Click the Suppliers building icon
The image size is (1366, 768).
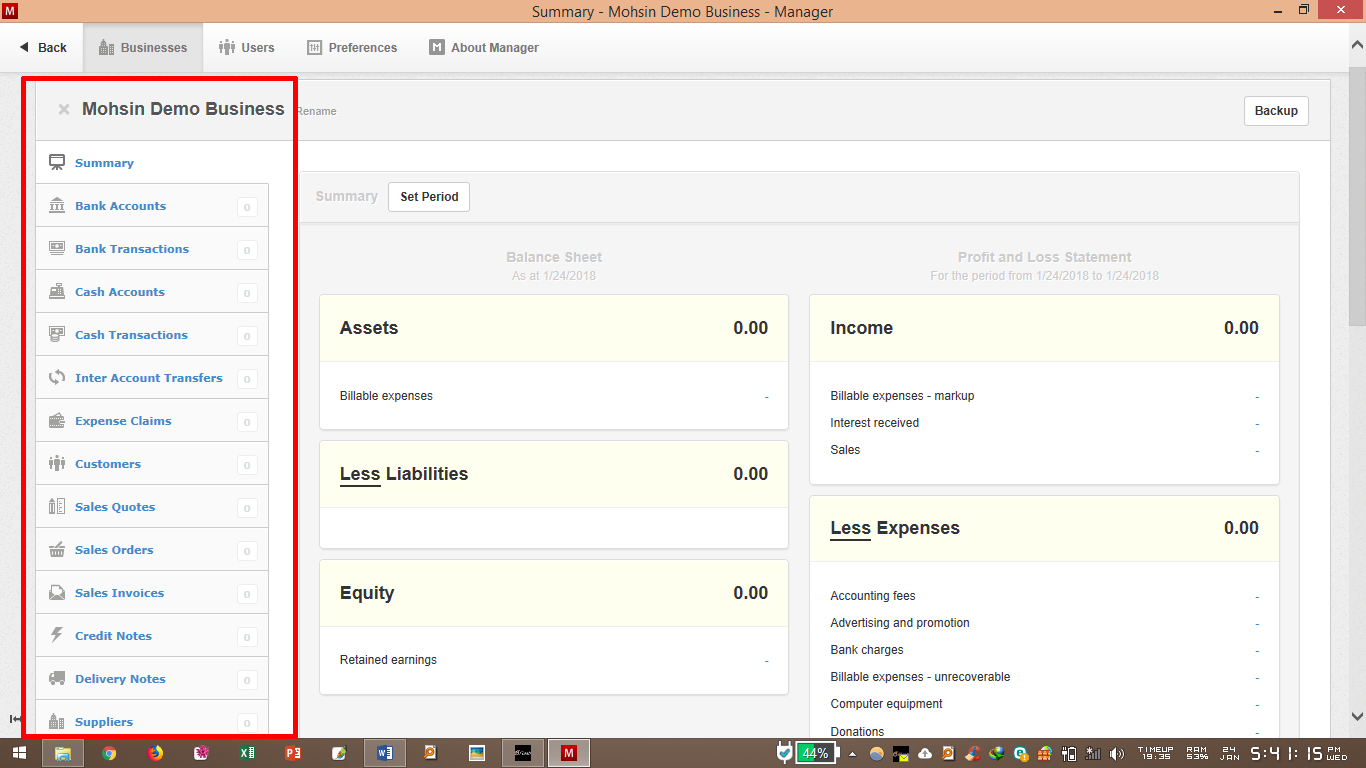point(57,722)
